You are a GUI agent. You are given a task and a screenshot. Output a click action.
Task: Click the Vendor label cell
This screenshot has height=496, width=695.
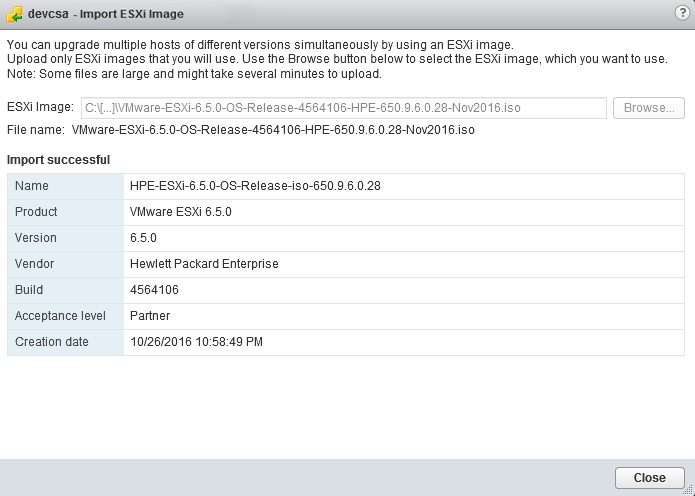66,264
